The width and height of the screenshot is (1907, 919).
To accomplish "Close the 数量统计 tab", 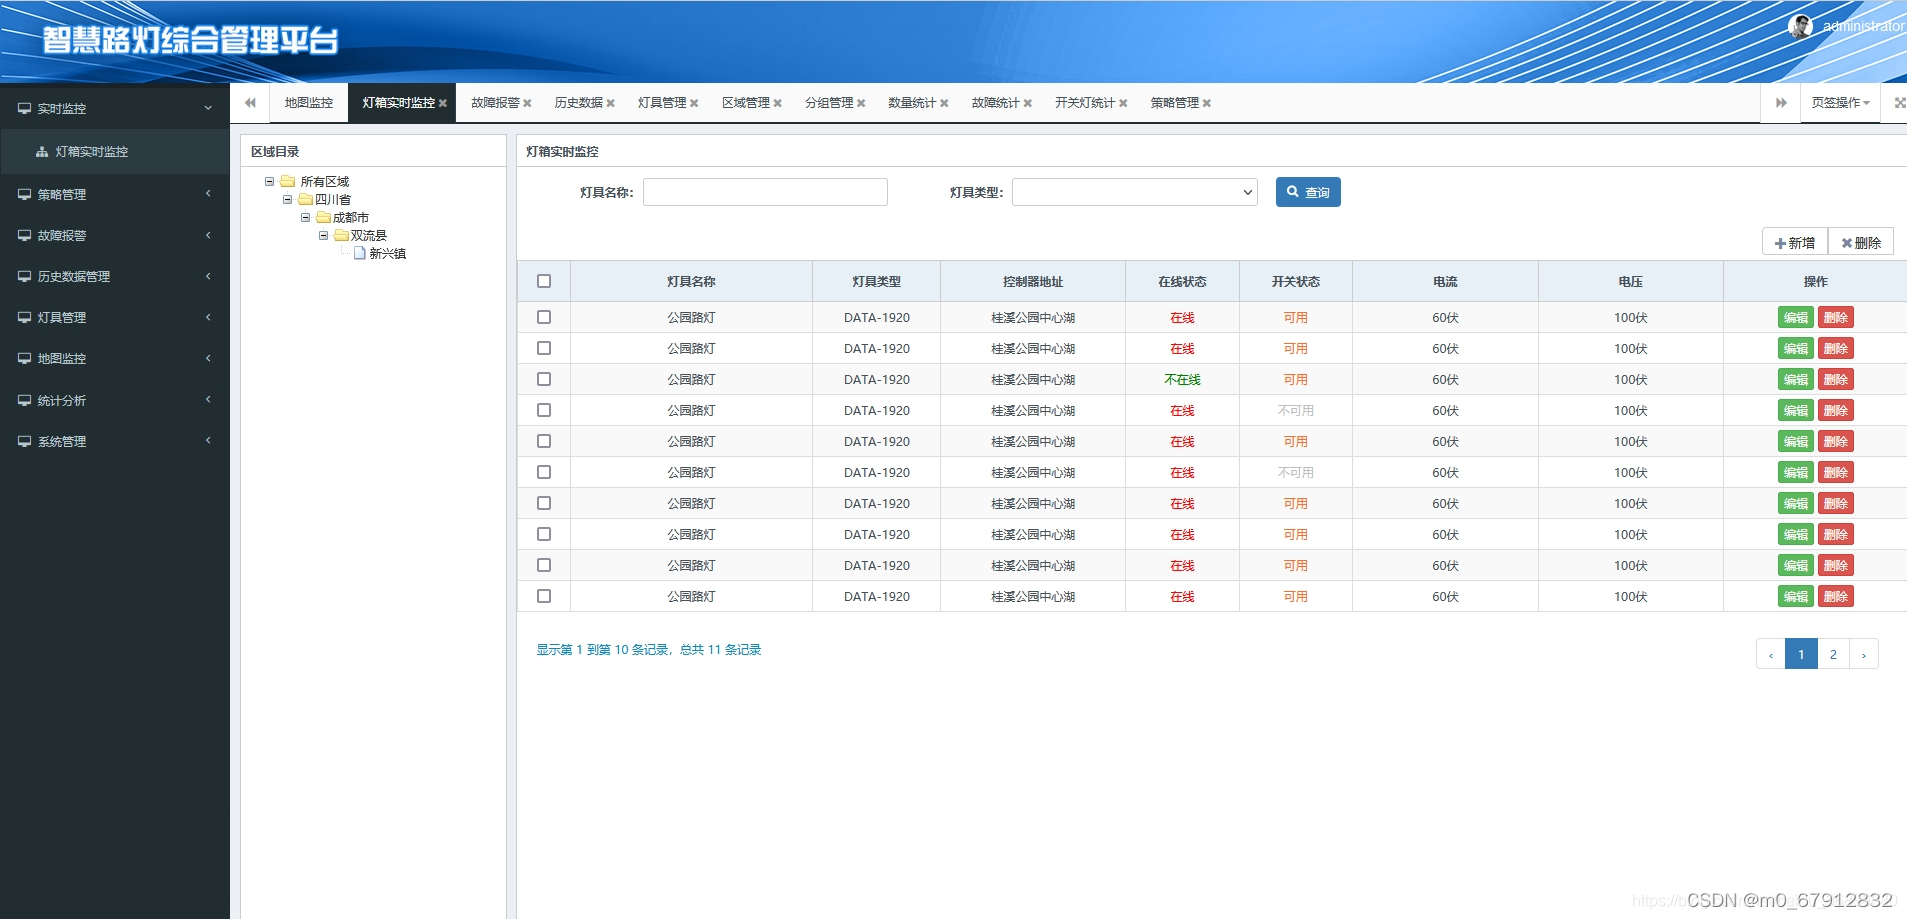I will pyautogui.click(x=944, y=103).
